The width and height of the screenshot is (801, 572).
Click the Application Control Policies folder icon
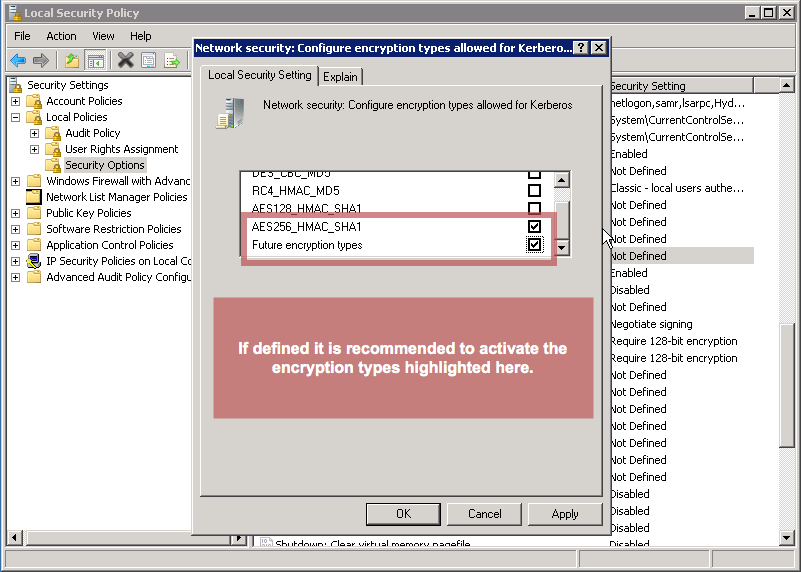(34, 245)
